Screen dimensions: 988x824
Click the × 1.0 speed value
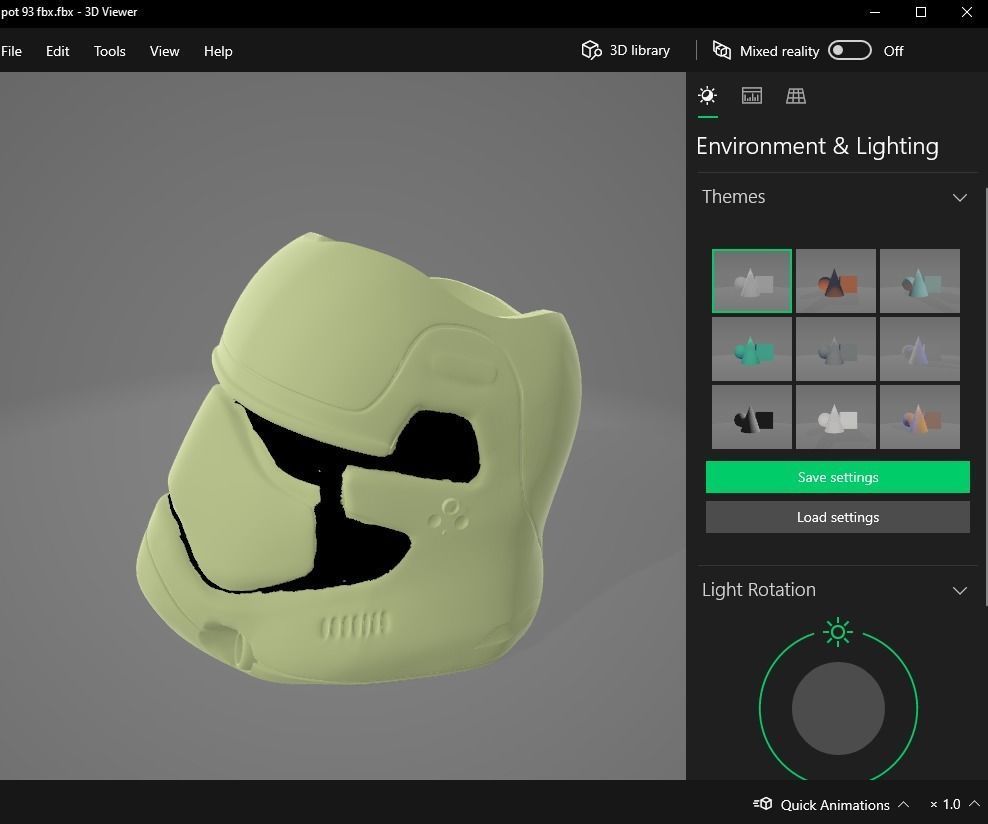coord(945,804)
